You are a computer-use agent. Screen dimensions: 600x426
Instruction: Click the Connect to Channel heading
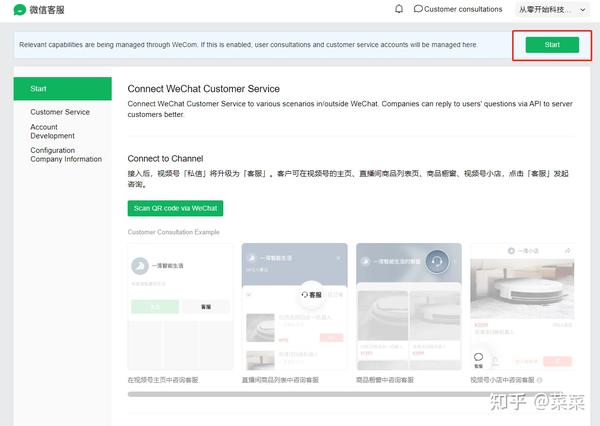165,158
